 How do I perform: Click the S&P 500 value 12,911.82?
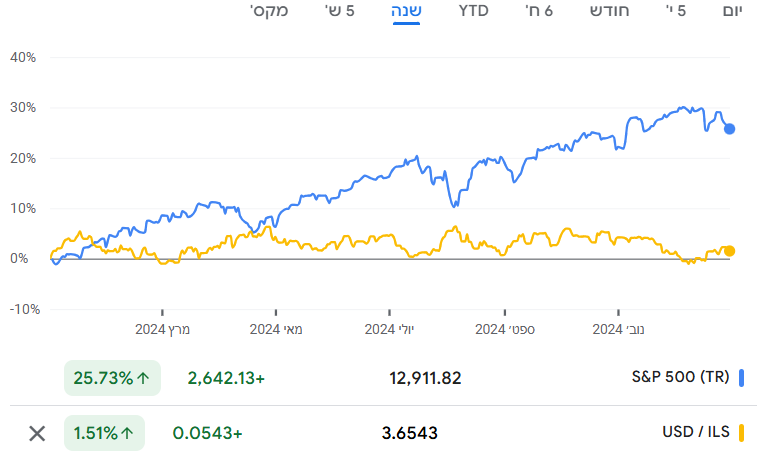[425, 378]
